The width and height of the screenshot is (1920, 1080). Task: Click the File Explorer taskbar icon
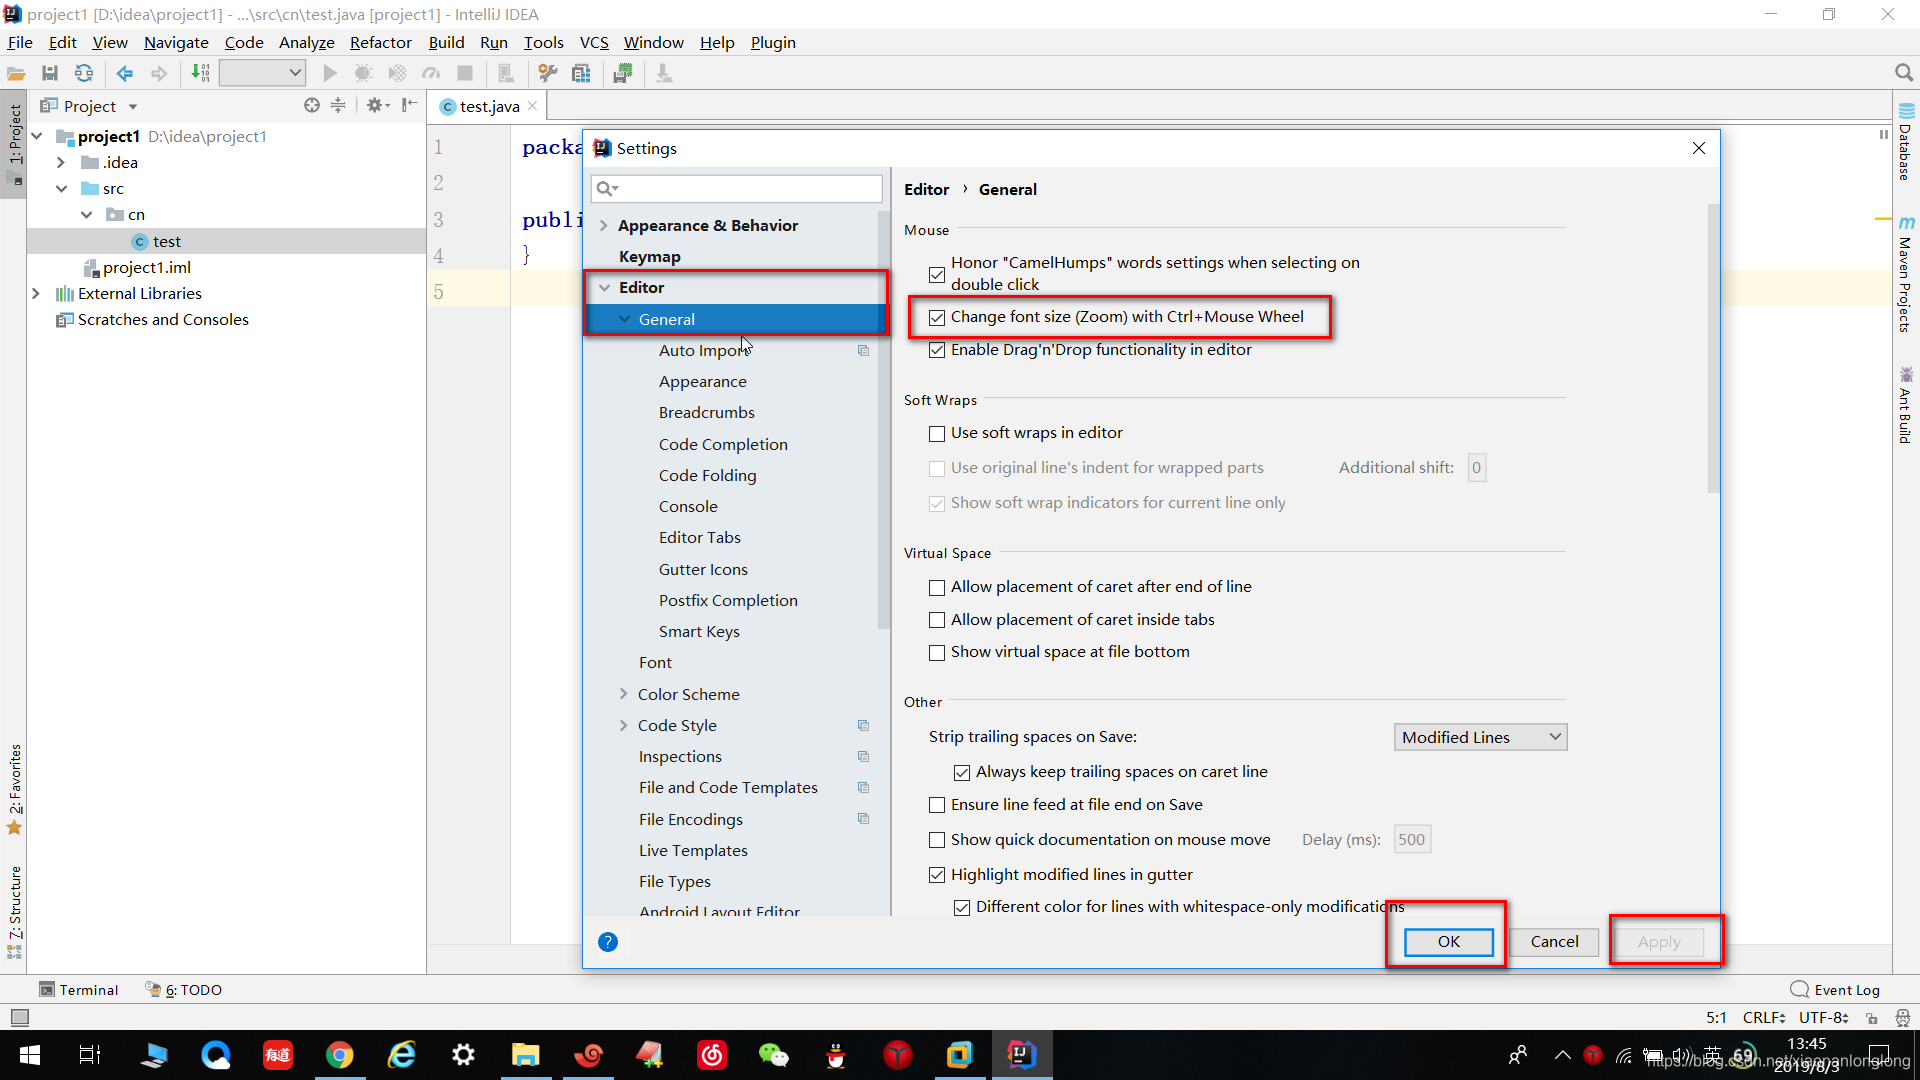pos(526,1055)
